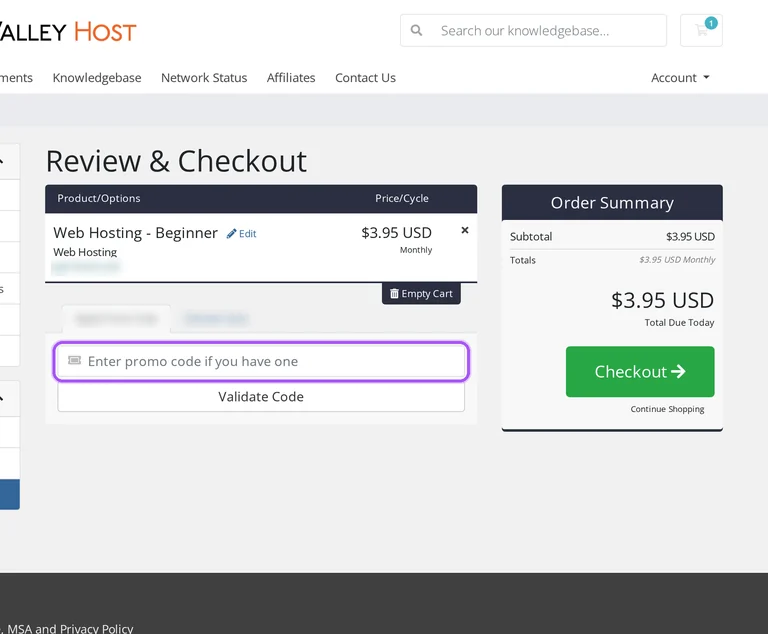Click the Privacy Policy footer link
The width and height of the screenshot is (768, 634).
96,628
